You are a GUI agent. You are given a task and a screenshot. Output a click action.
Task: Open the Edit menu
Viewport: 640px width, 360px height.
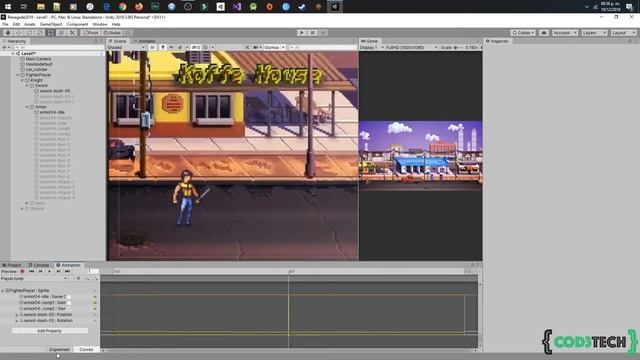coord(16,24)
